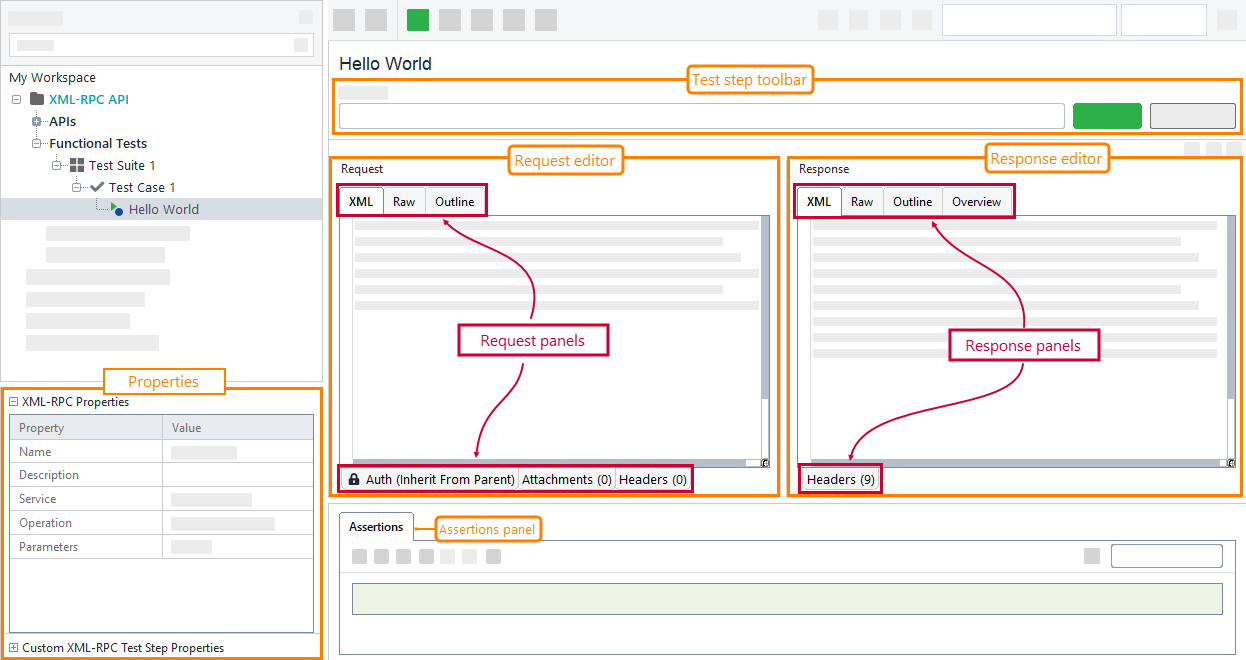This screenshot has width=1246, height=660.
Task: Click the green run icon in the main toolbar
Action: tap(417, 20)
